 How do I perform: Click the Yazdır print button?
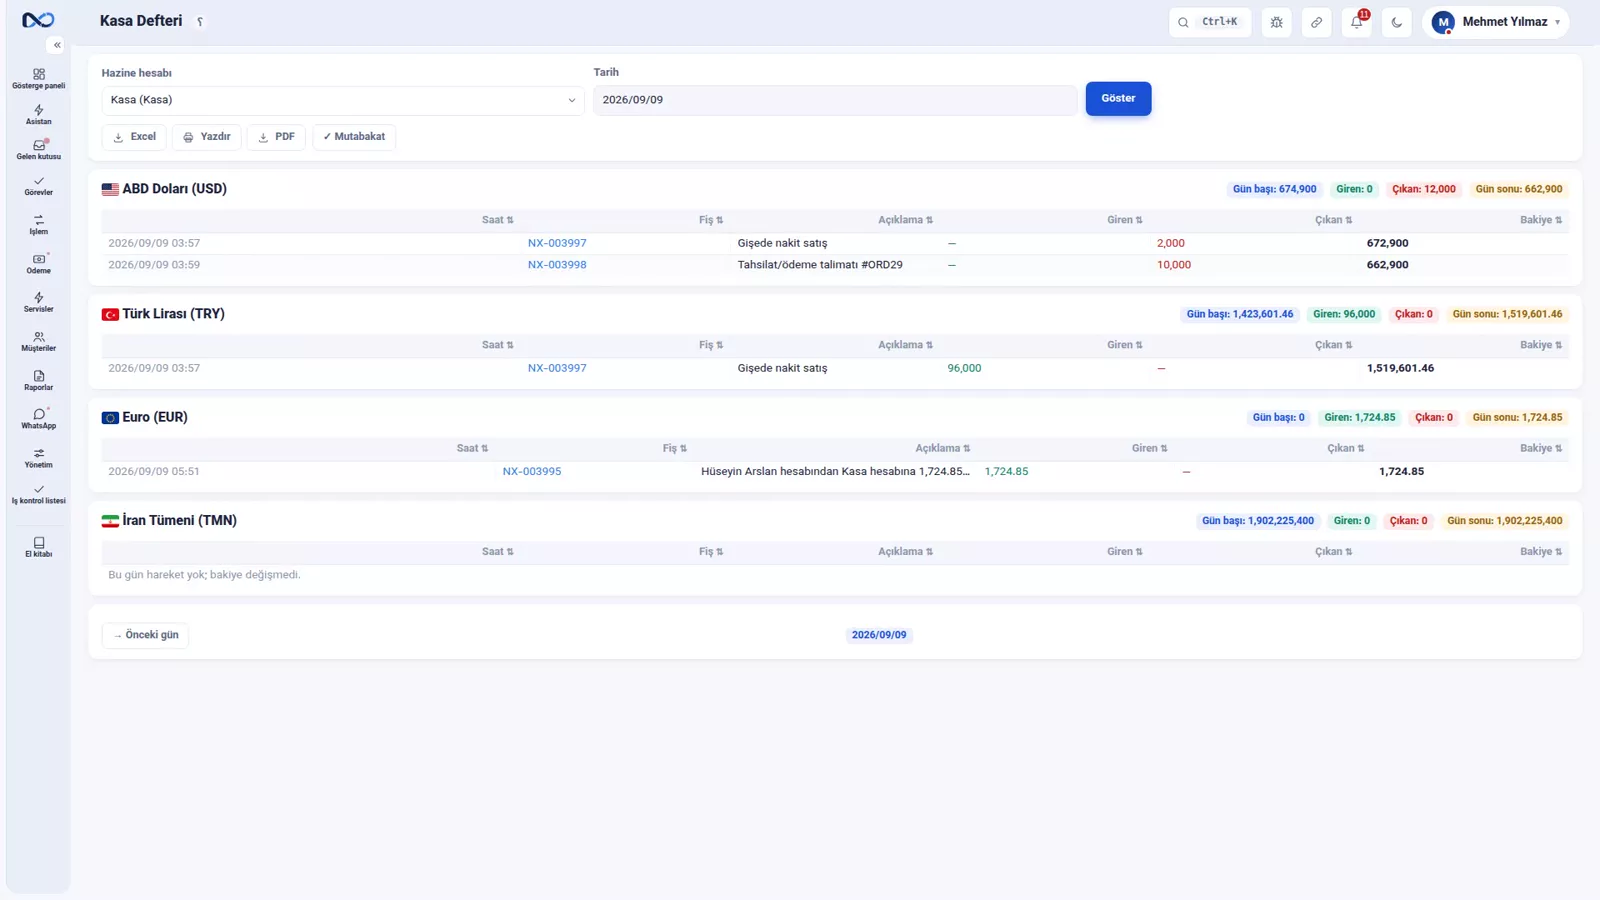click(x=207, y=137)
